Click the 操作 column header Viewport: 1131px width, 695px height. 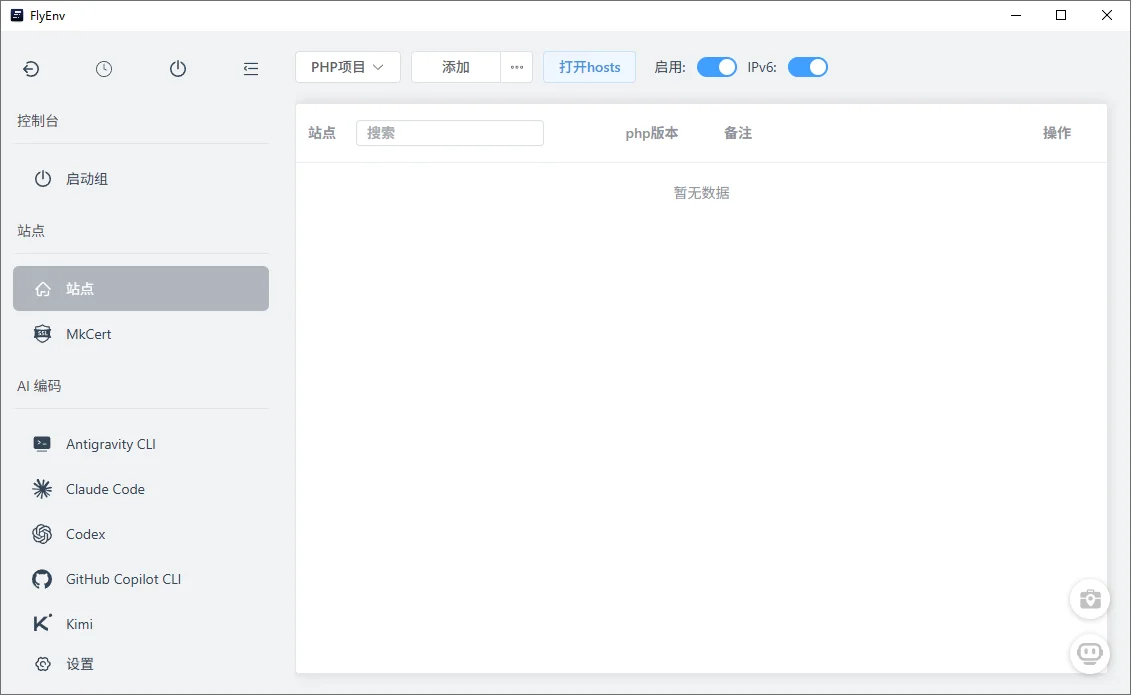1057,133
